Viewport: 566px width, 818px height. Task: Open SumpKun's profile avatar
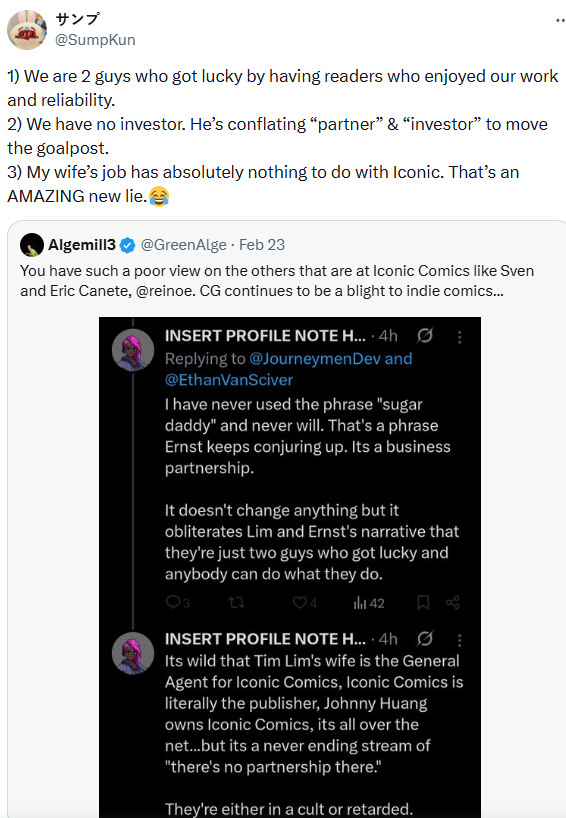pos(27,30)
